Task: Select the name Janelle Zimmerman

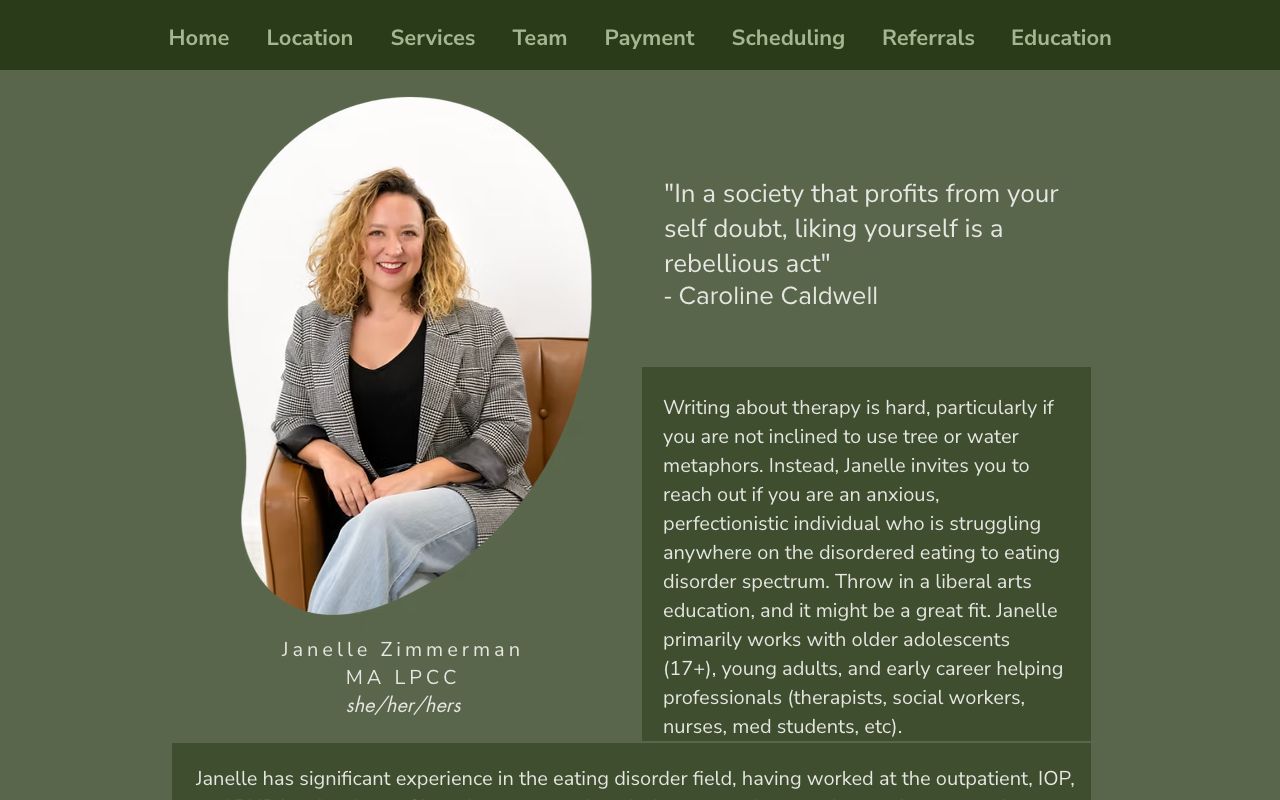Action: [402, 650]
